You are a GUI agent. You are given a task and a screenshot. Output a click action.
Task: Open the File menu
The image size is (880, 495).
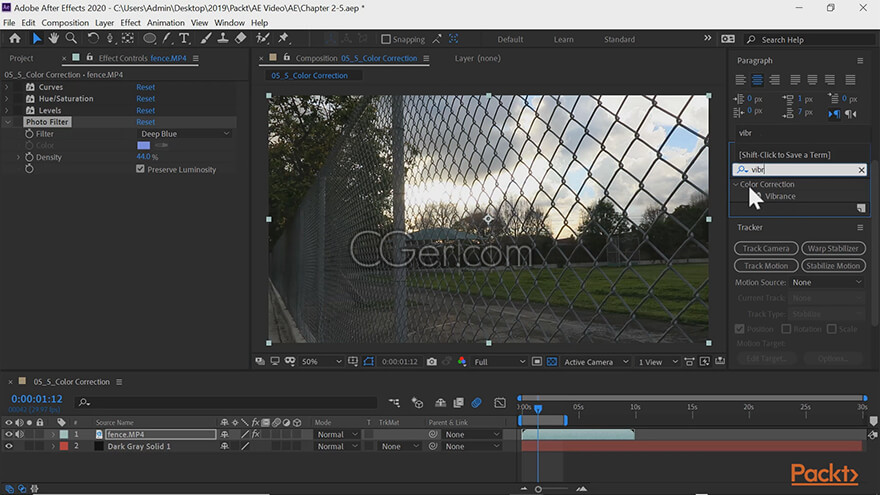9,23
